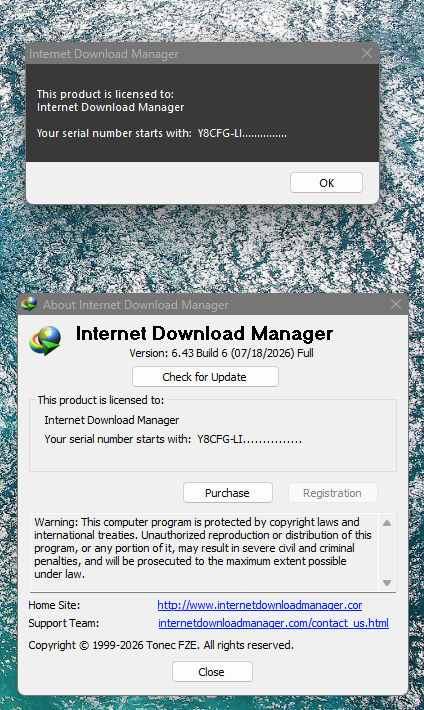Click the large IDM globe logo

tap(45, 341)
